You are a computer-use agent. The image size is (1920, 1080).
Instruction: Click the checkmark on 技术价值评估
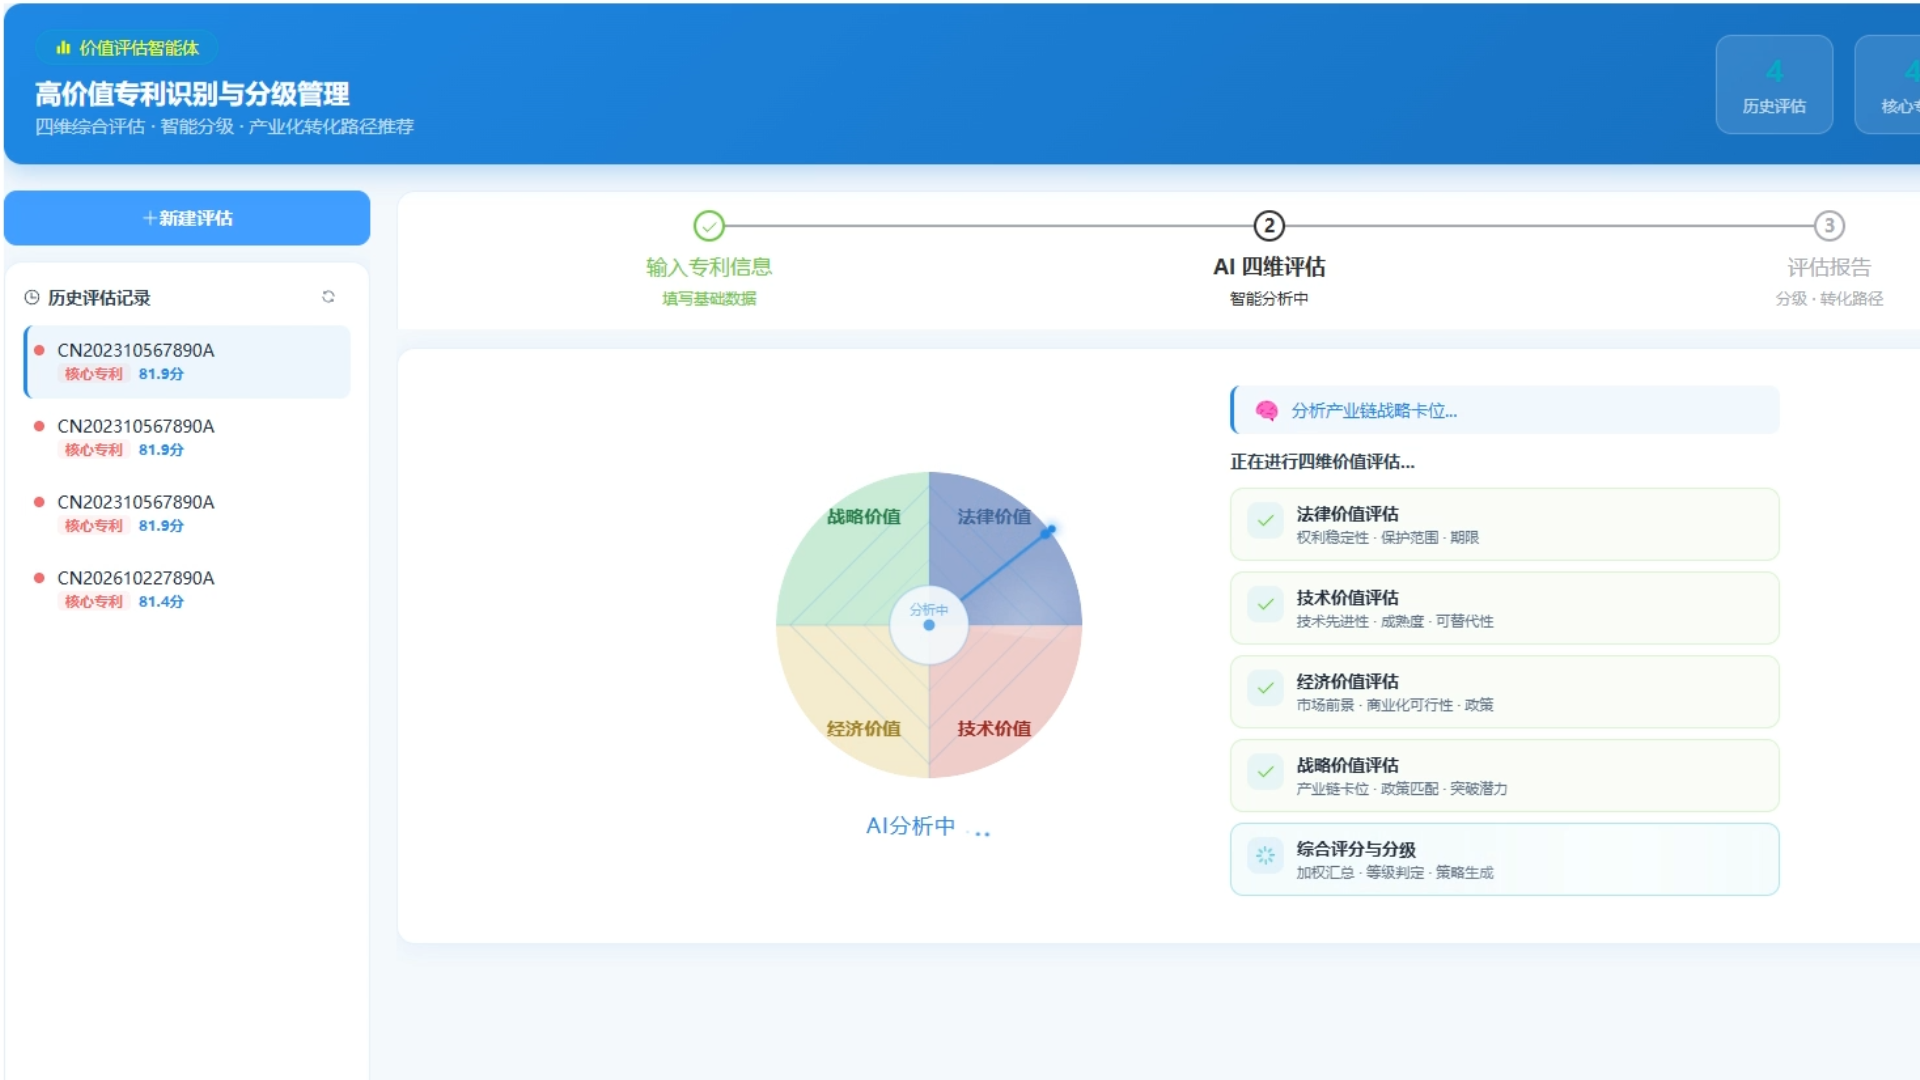click(1265, 605)
